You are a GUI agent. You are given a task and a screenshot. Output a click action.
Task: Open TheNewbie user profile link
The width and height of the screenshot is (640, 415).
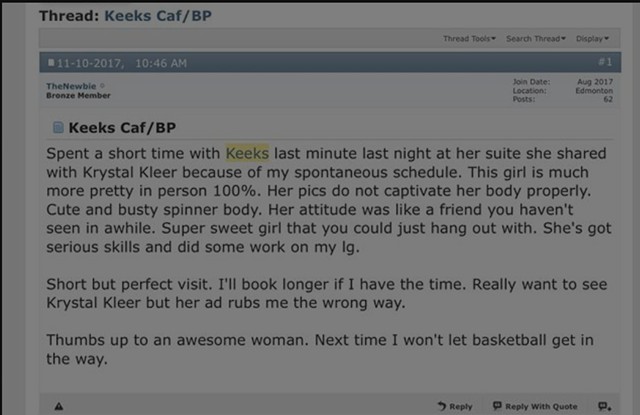[x=71, y=86]
